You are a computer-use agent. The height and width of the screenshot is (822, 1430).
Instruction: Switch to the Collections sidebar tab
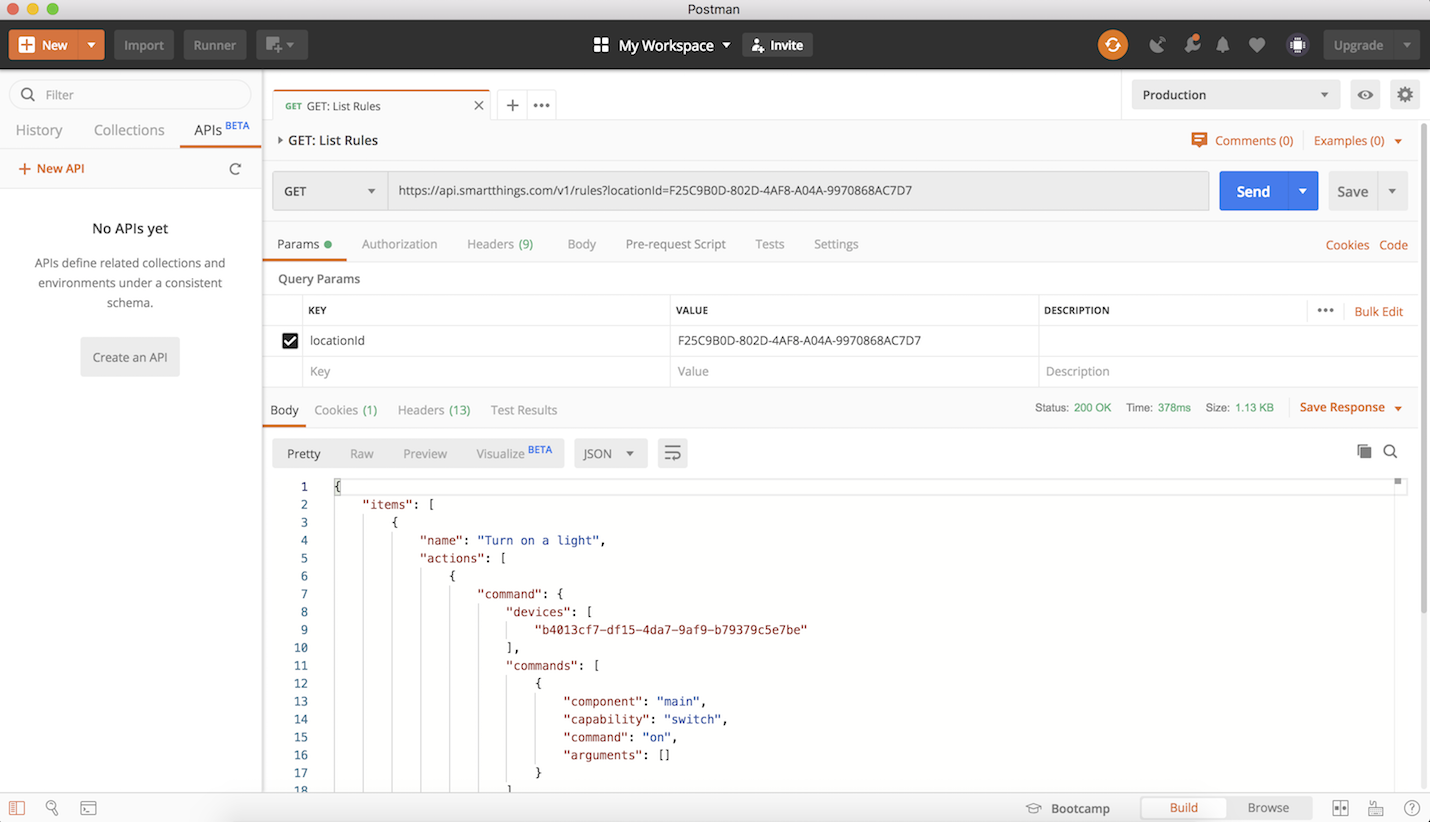tap(129, 130)
